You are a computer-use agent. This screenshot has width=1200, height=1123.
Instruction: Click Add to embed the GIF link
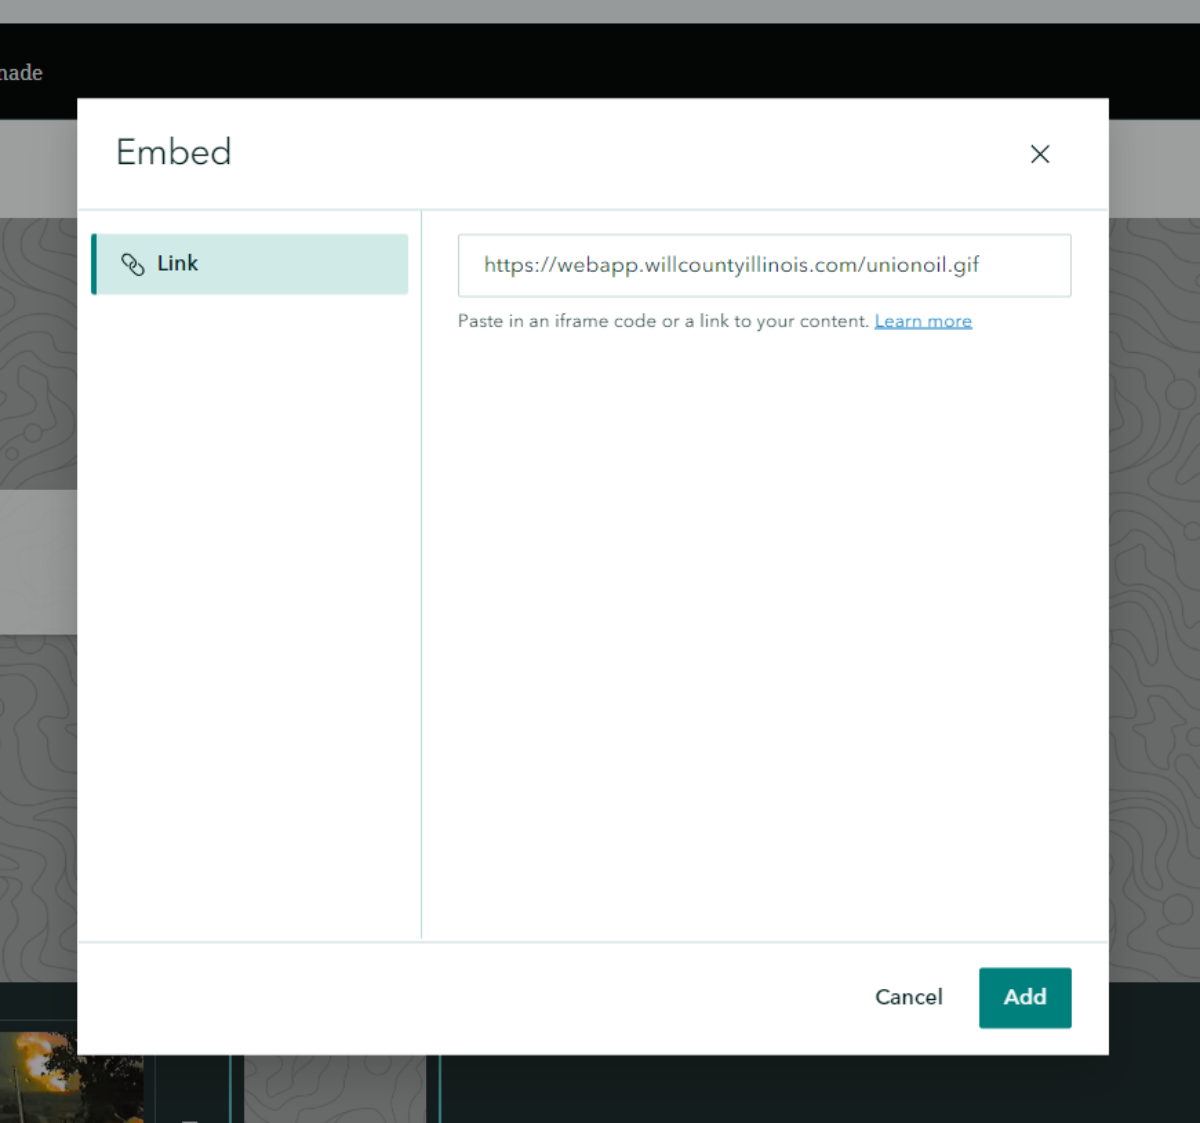click(x=1025, y=997)
